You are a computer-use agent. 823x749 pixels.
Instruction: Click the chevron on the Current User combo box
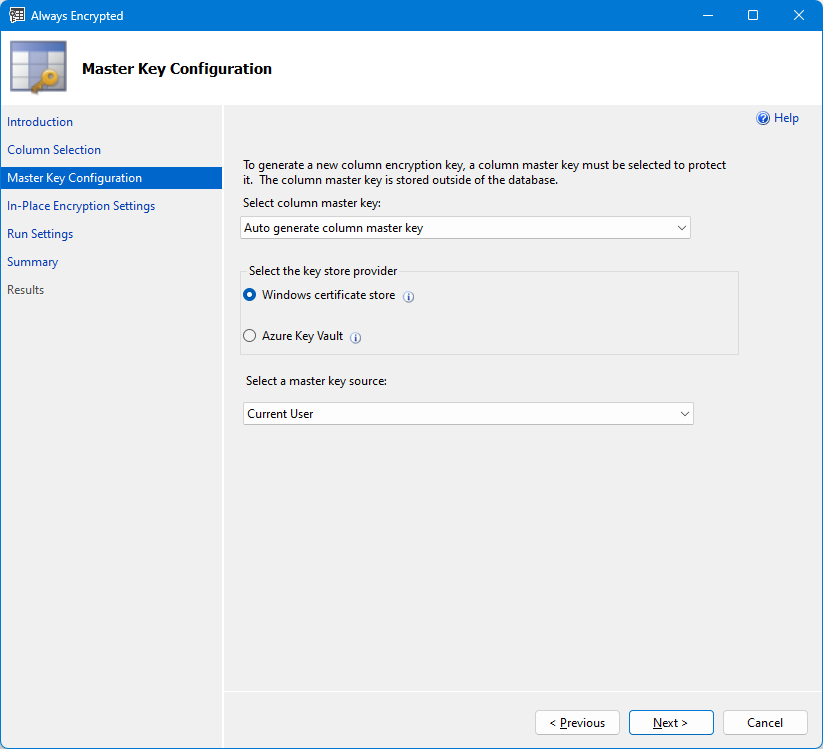(x=683, y=413)
